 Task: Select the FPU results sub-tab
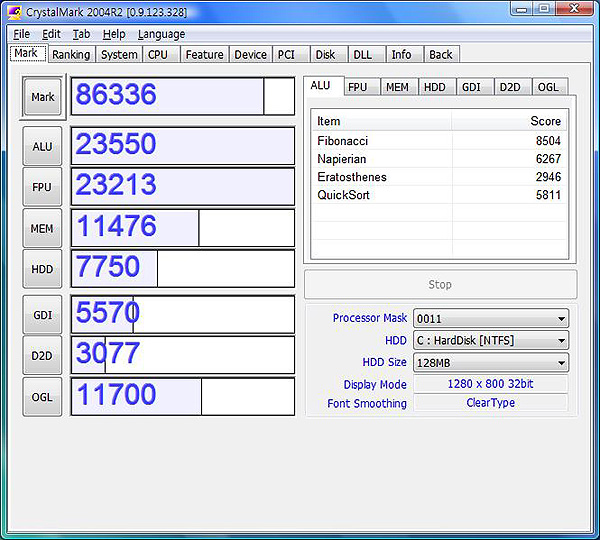[x=362, y=87]
